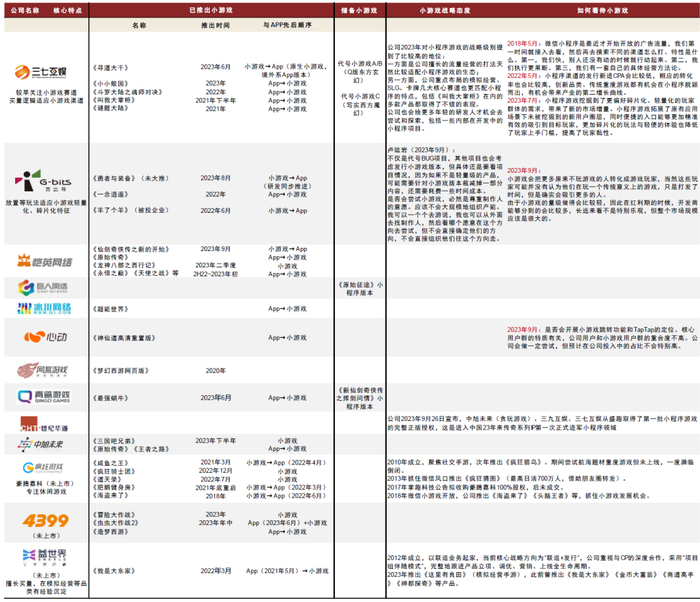Click the launch date 2023年年中
Image resolution: width=700 pixels, height=602 pixels.
tap(215, 523)
